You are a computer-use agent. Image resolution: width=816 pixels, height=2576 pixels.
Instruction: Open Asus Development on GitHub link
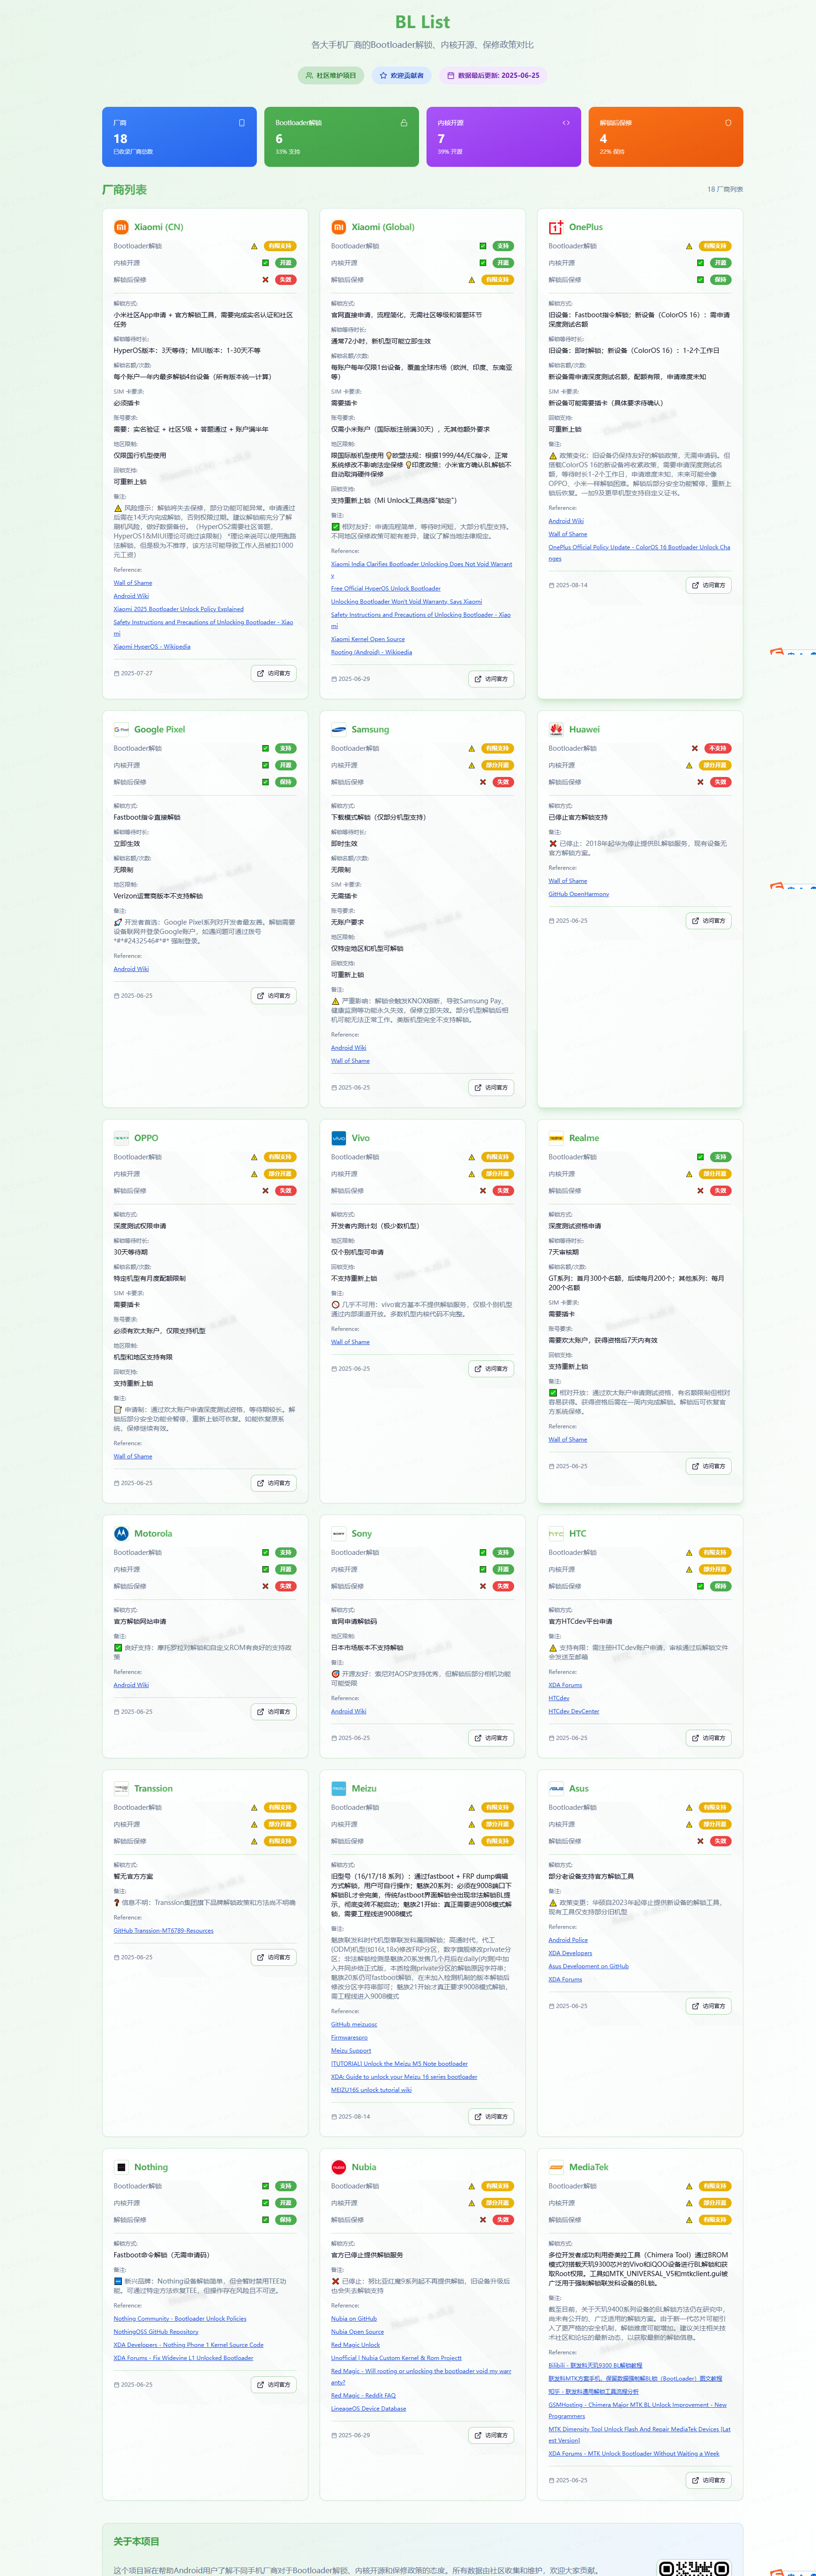pyautogui.click(x=589, y=1966)
